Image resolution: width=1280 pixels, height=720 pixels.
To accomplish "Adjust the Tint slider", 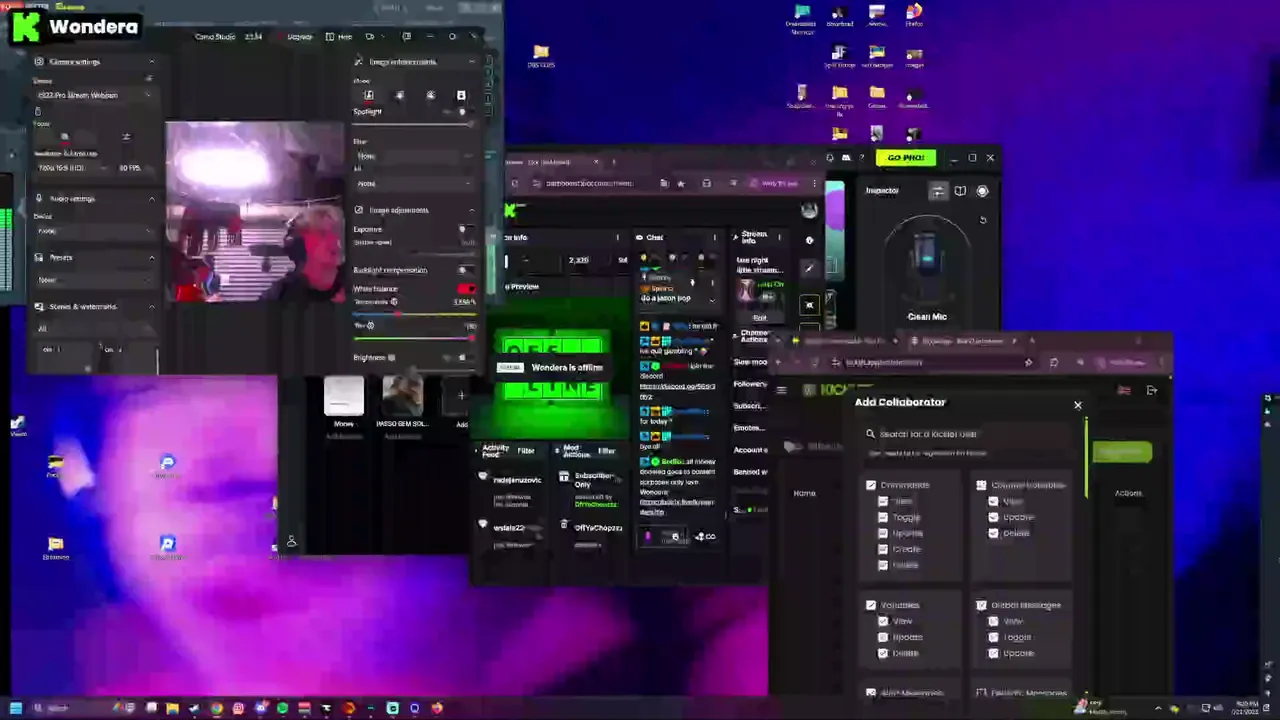I will pyautogui.click(x=414, y=338).
